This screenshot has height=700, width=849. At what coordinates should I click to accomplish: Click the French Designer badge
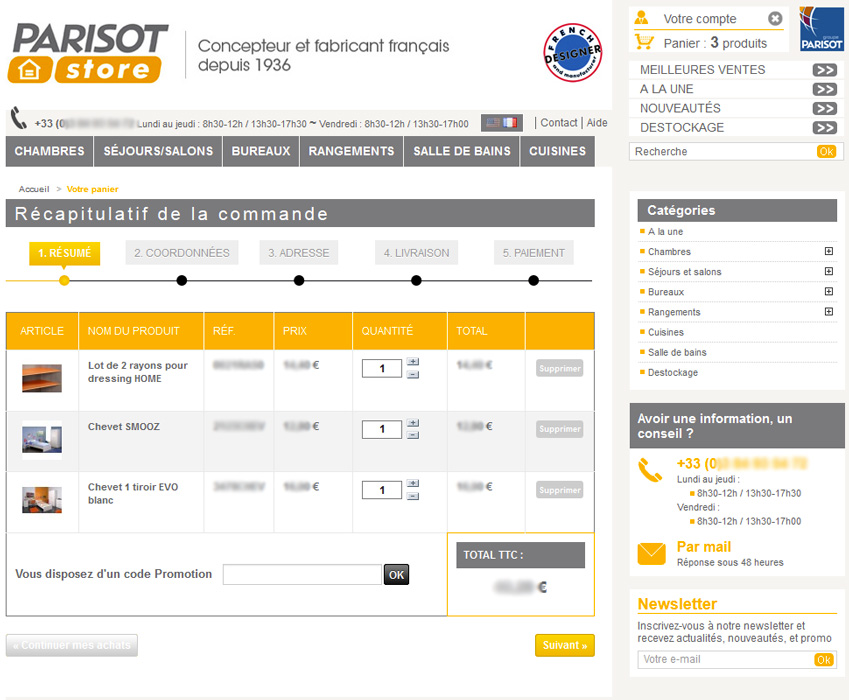[572, 53]
